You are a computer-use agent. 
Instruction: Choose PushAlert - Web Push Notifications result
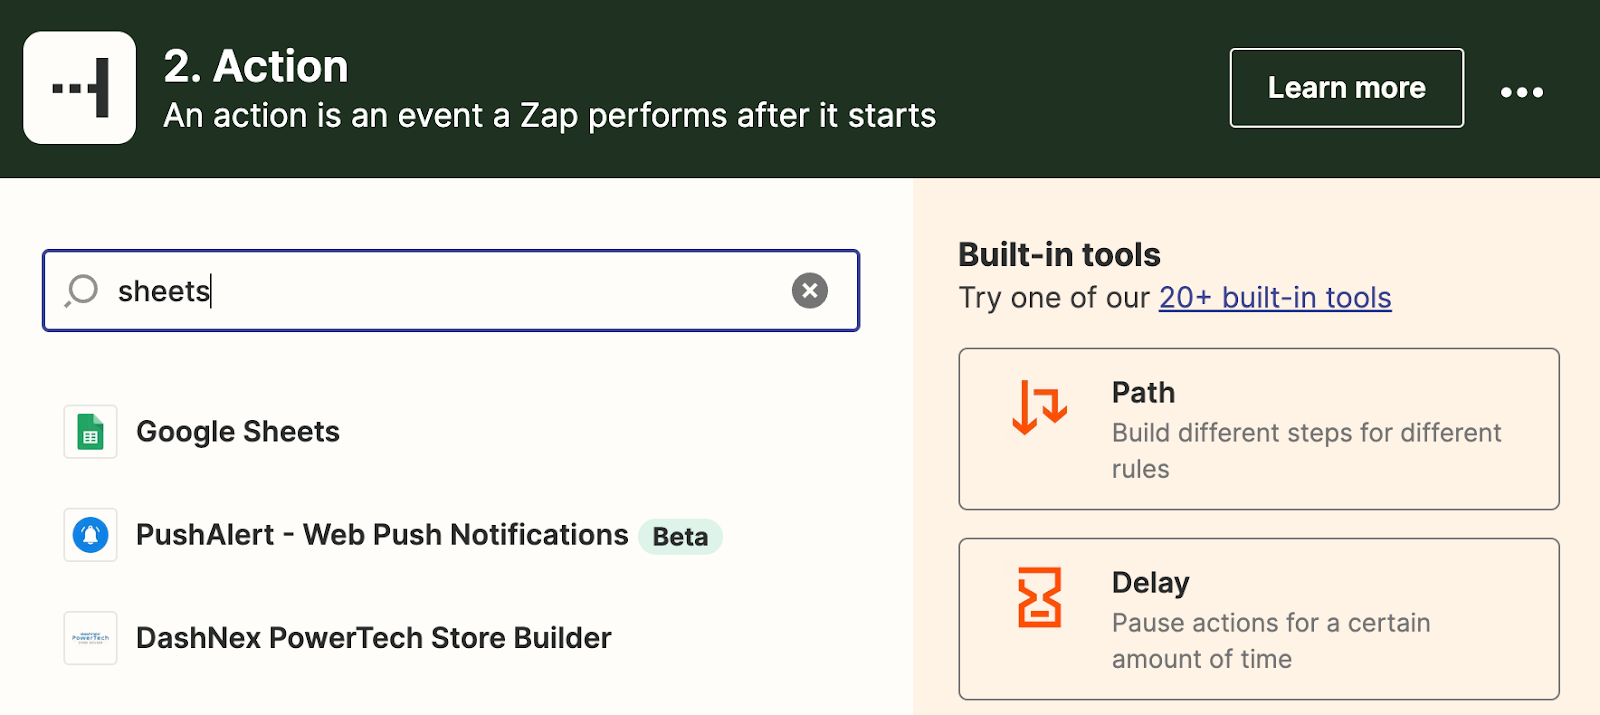(382, 535)
